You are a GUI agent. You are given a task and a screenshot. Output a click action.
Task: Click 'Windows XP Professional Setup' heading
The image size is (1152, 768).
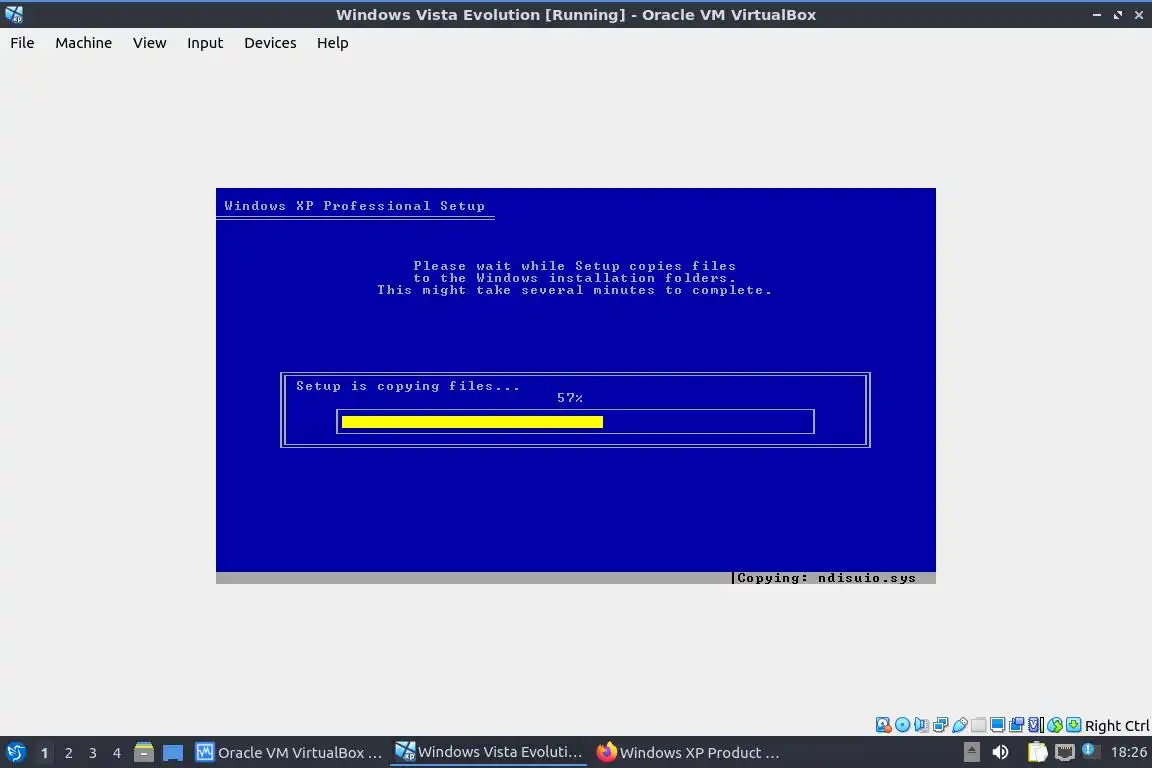click(x=354, y=206)
